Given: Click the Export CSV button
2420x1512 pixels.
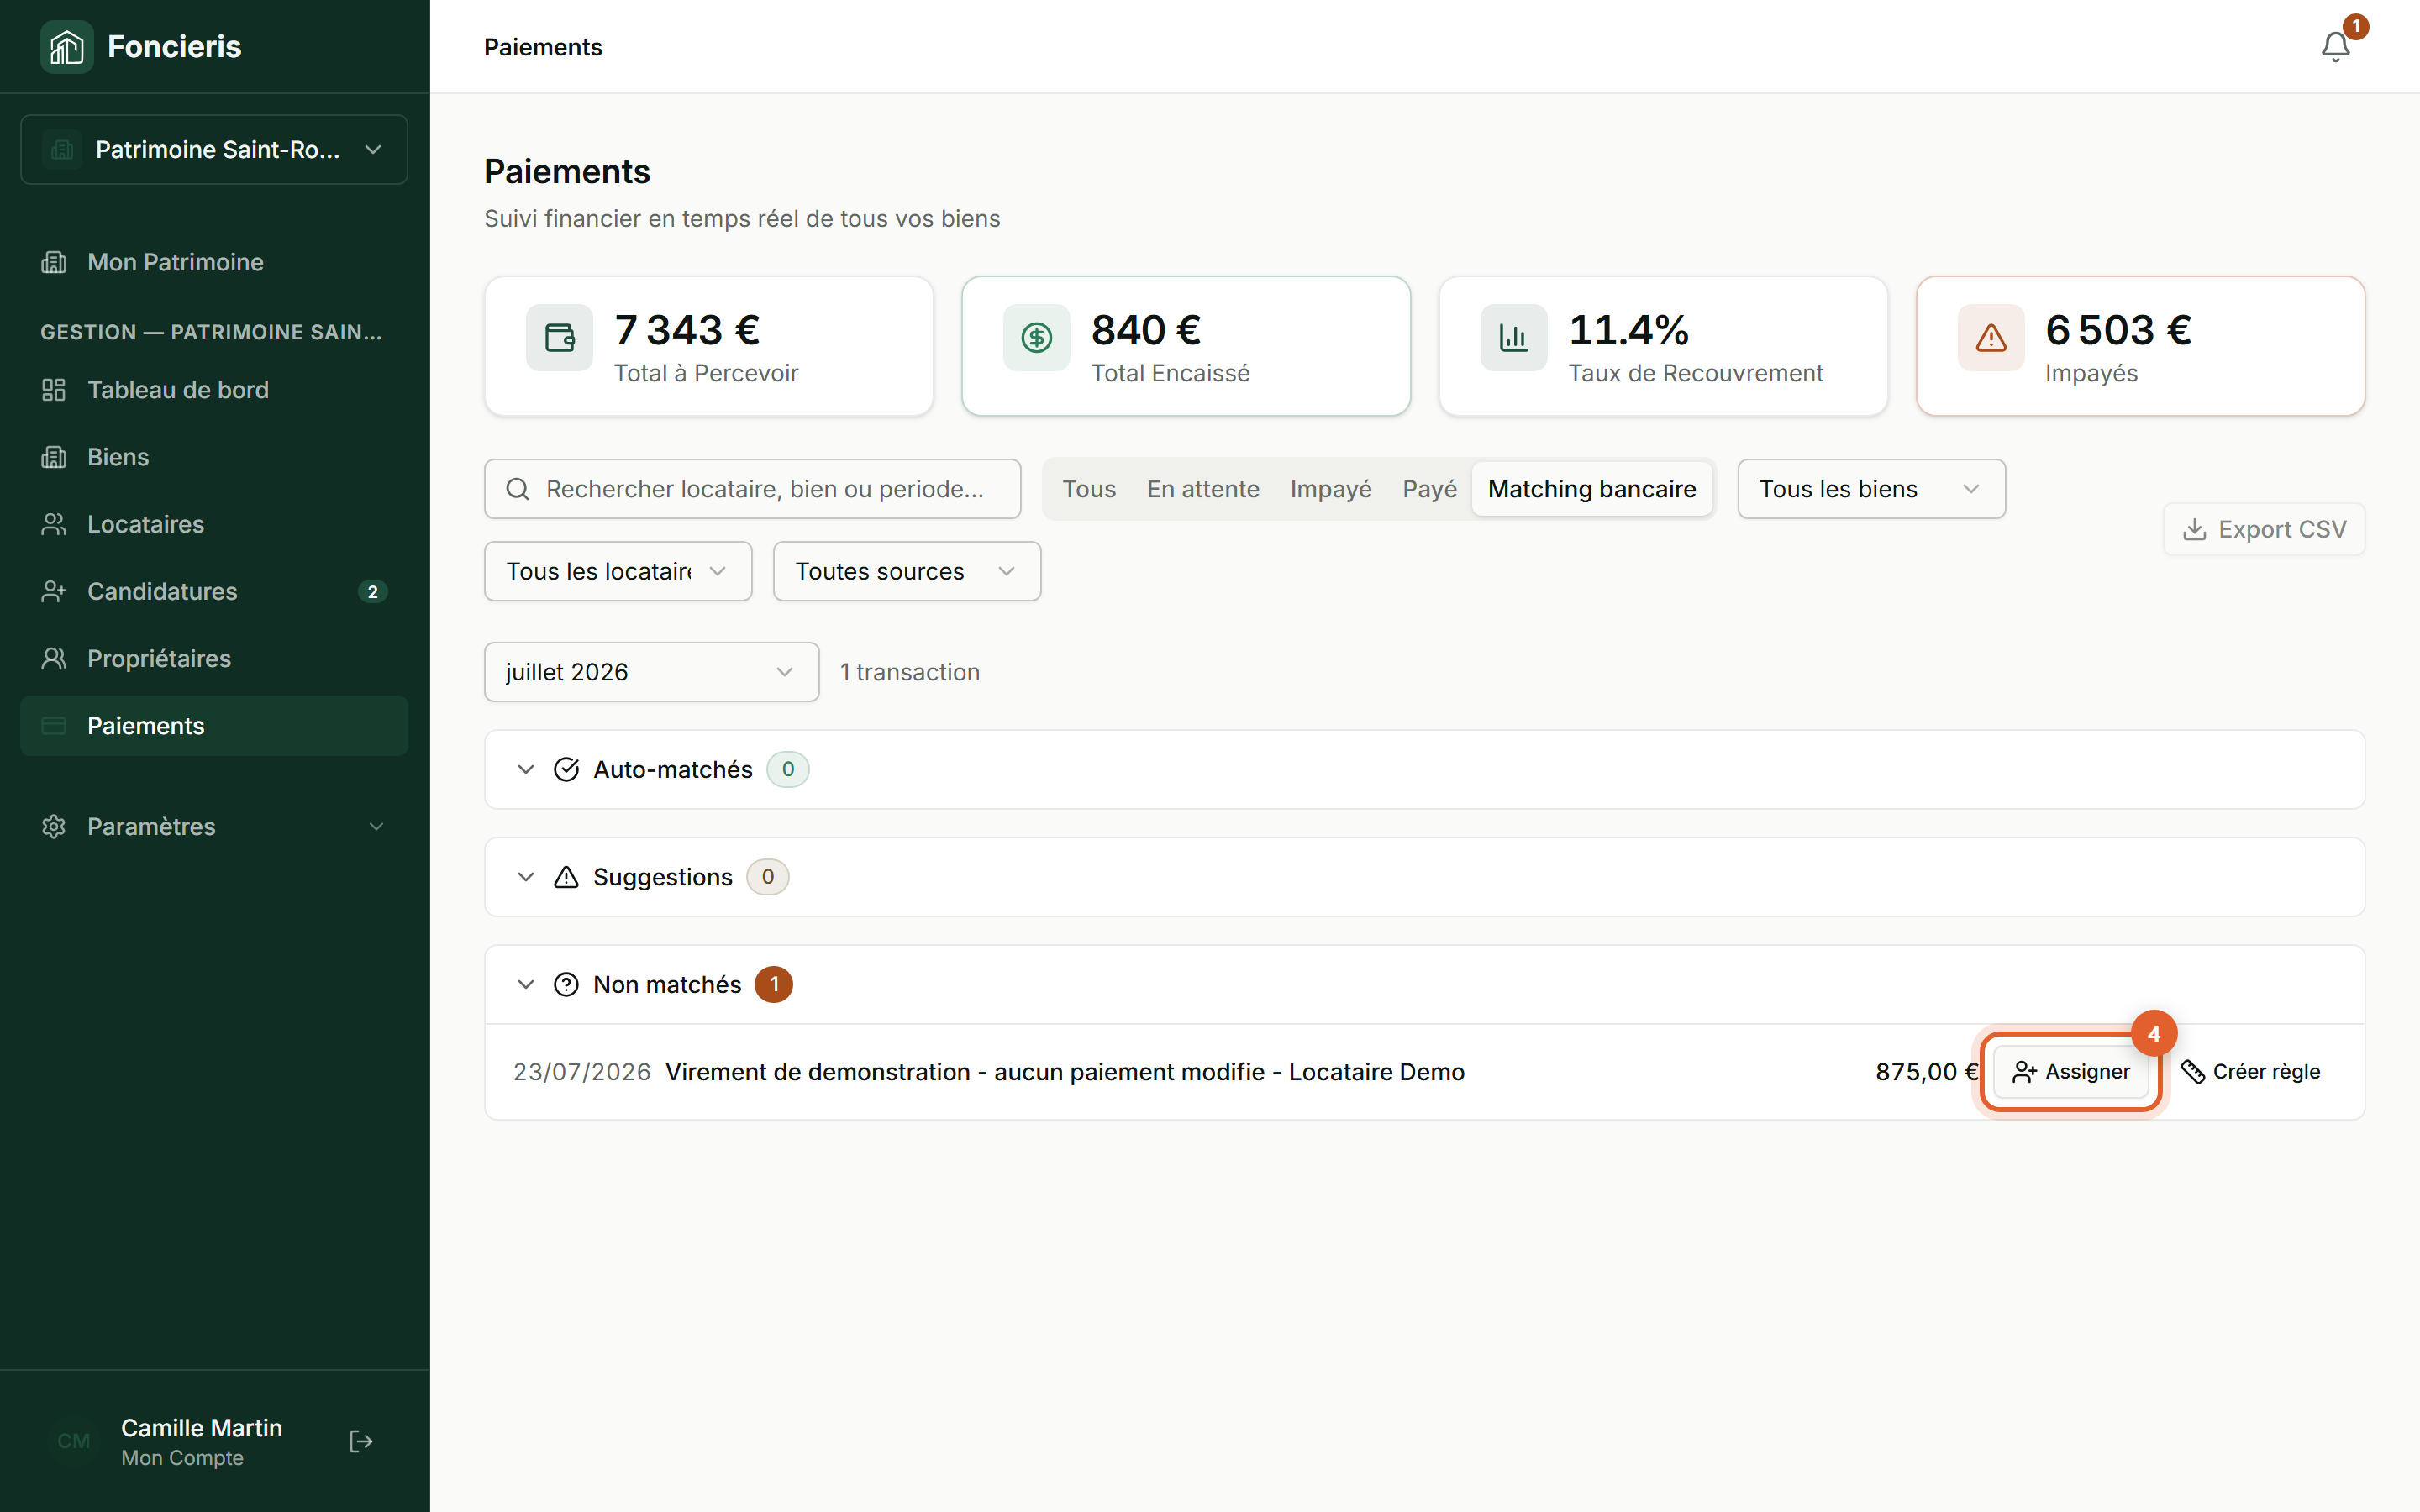Looking at the screenshot, I should click(2264, 529).
